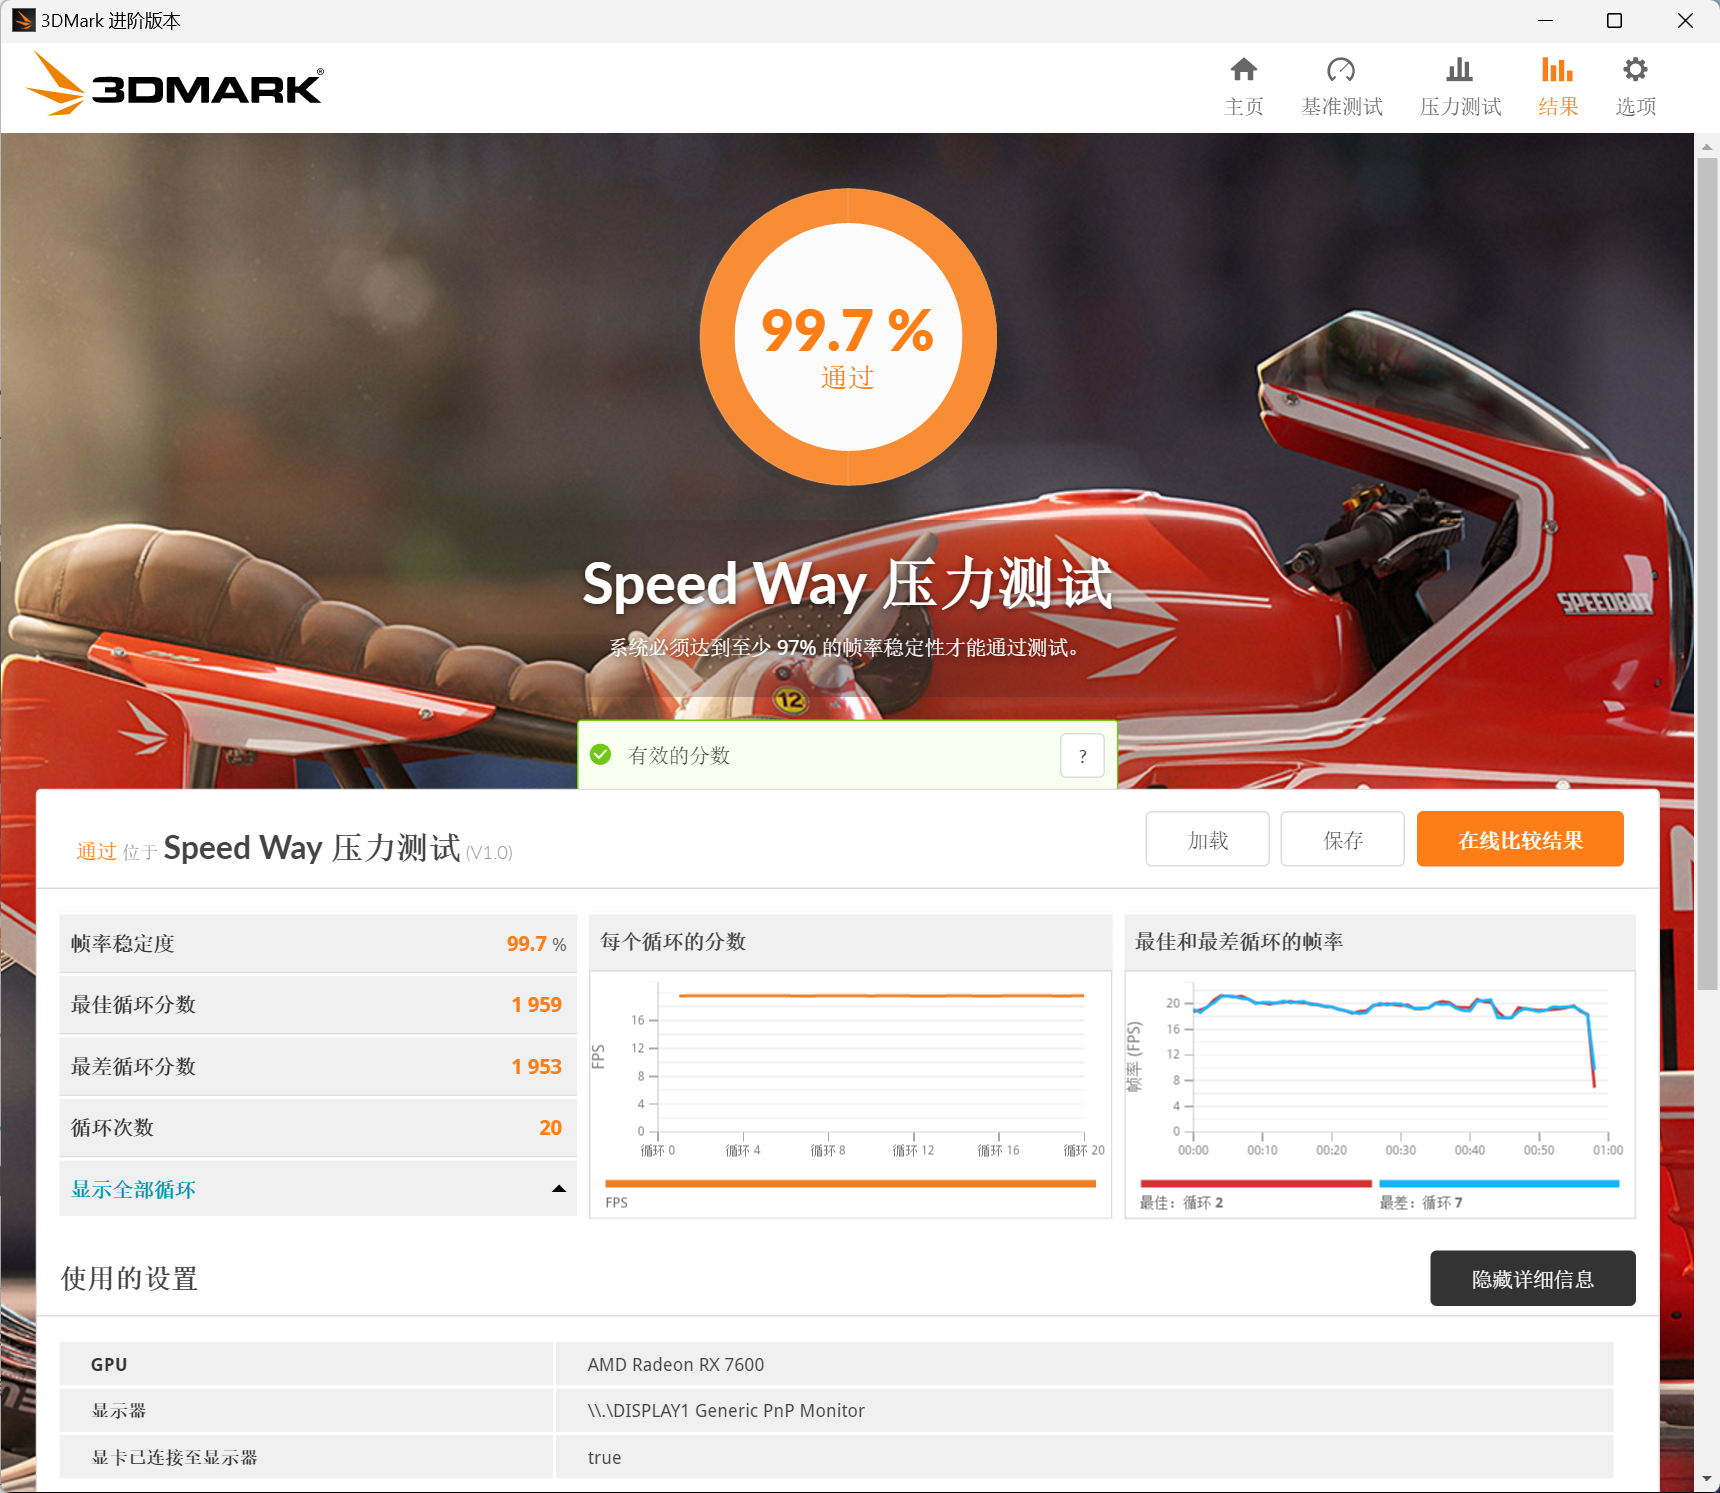Click the 99.7 % score circle
Screen dimensions: 1720x1493
tap(848, 337)
